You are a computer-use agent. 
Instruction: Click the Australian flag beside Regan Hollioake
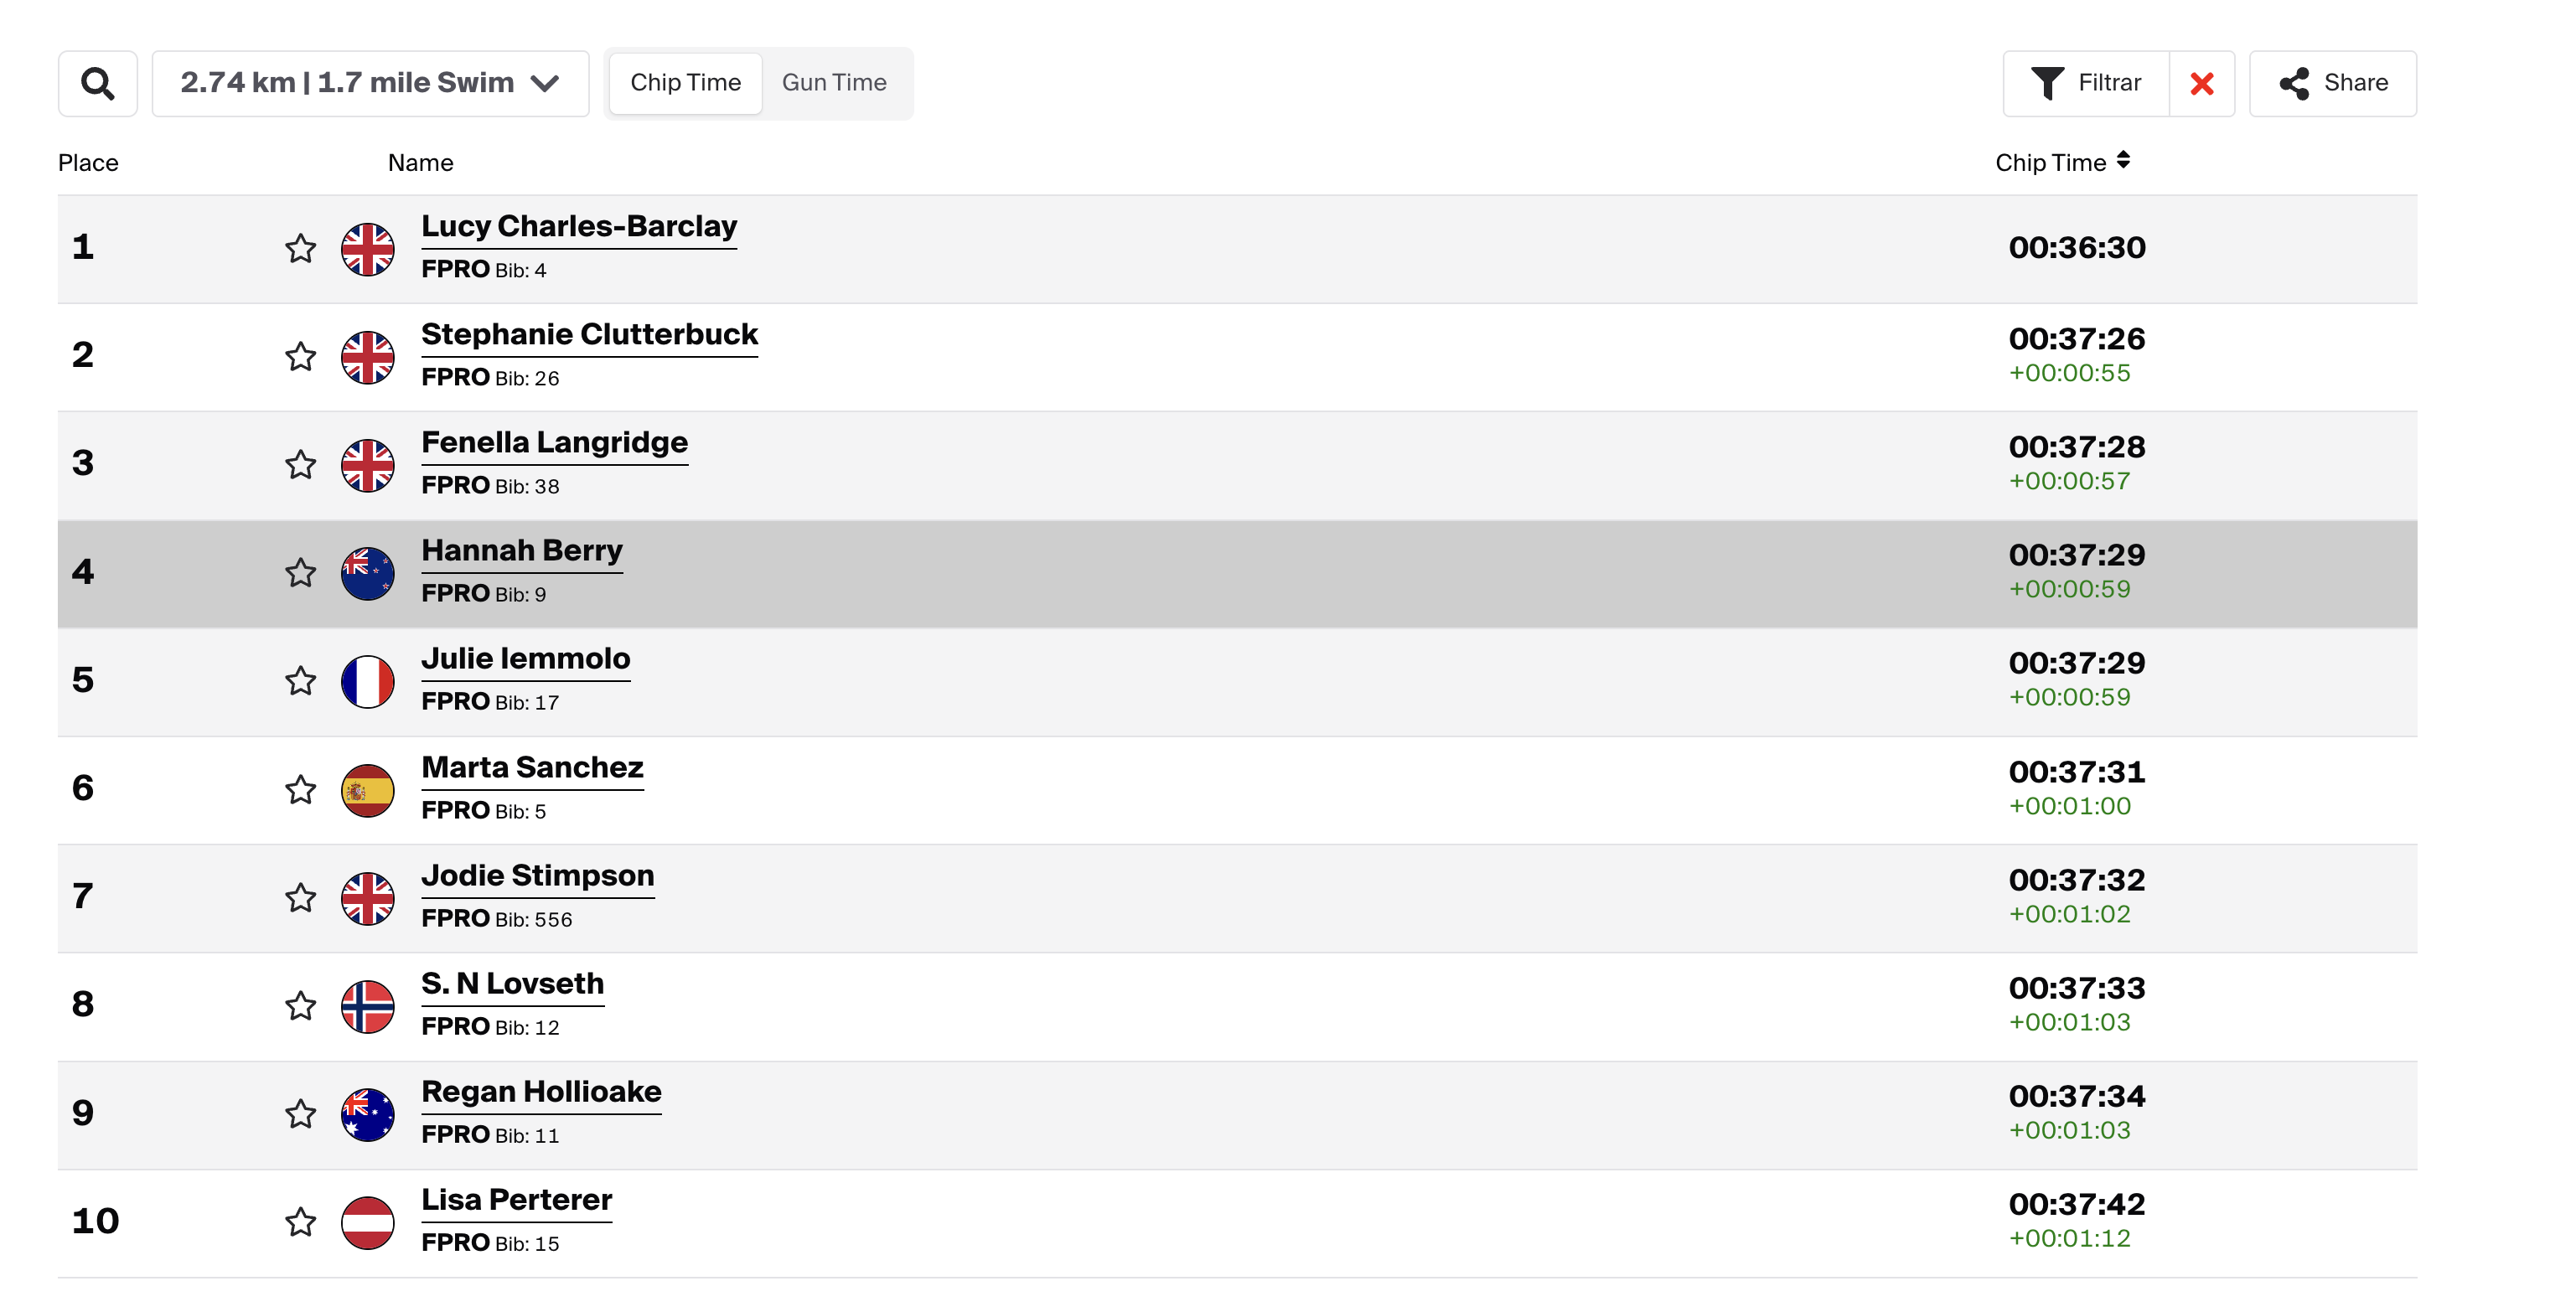[x=367, y=1114]
